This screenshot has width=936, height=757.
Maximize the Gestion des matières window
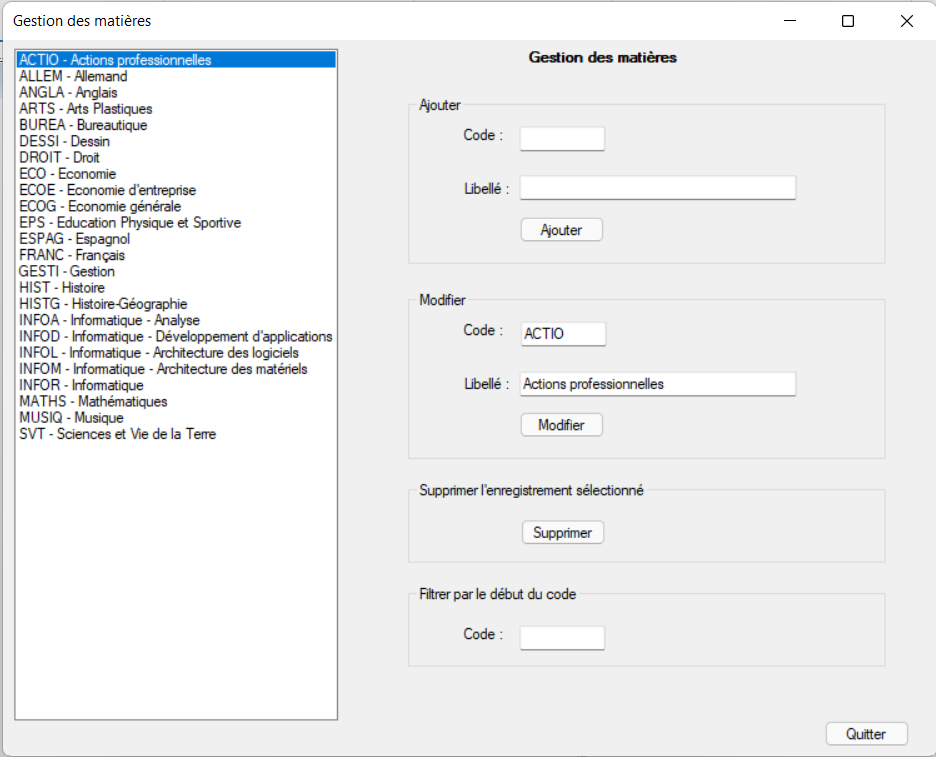point(847,21)
